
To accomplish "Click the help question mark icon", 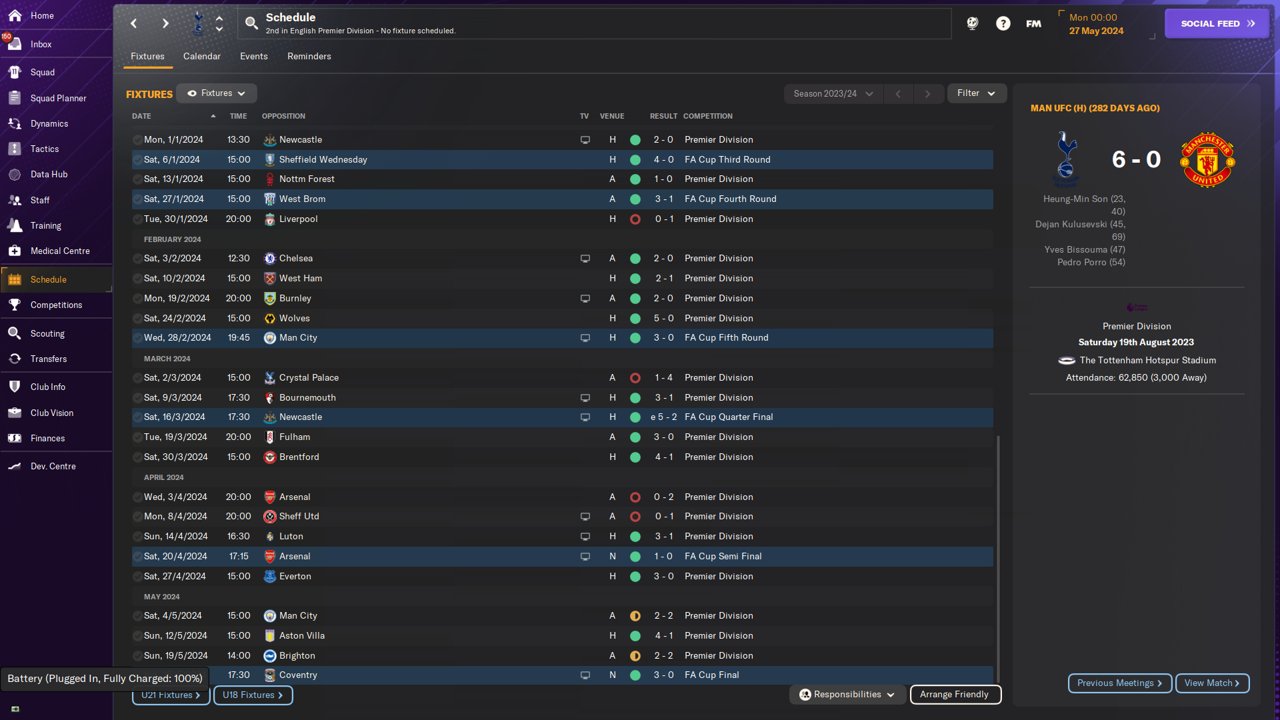I will point(1003,23).
